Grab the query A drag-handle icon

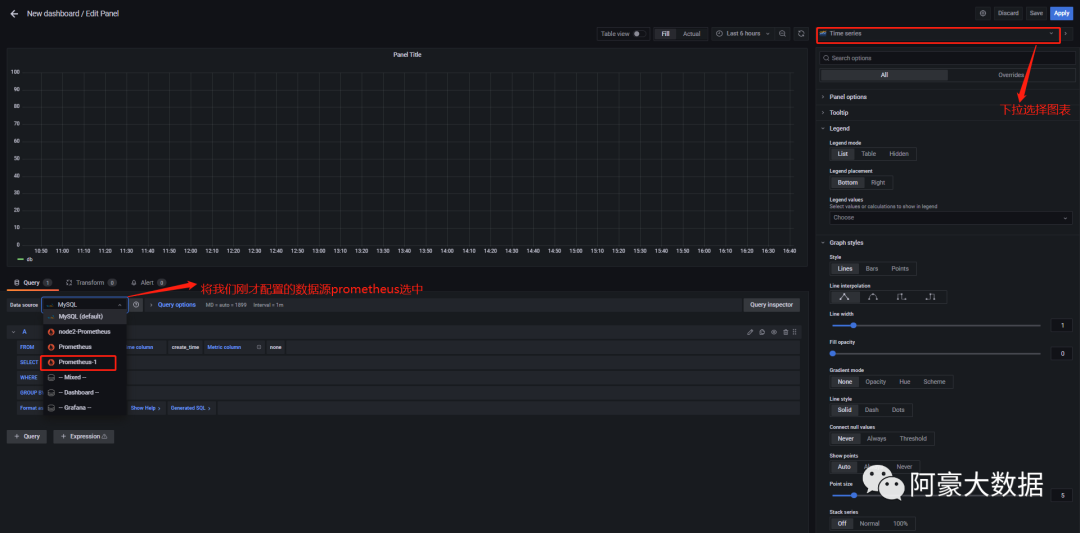(x=795, y=332)
